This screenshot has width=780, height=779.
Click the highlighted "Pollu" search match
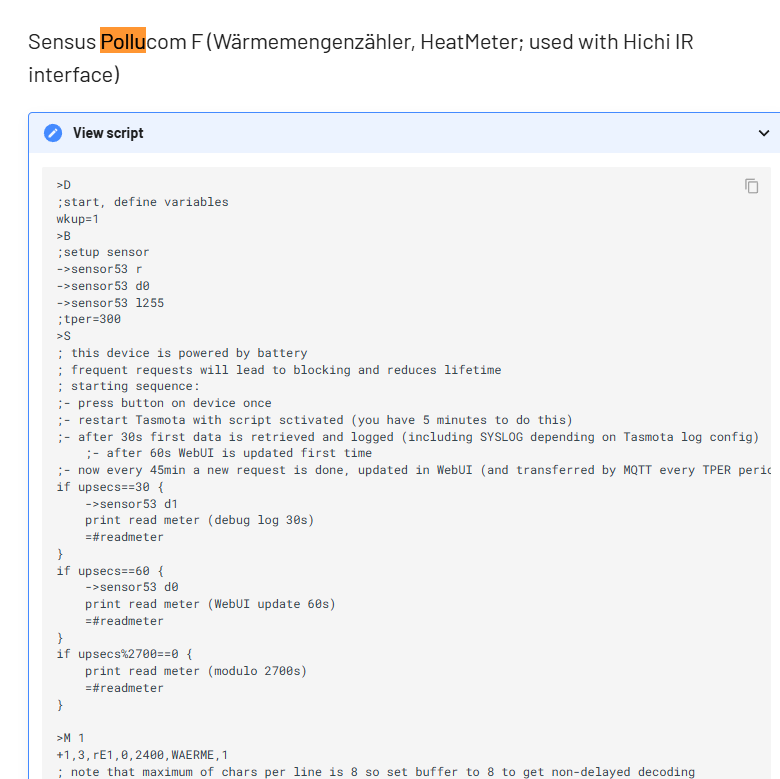pos(123,42)
